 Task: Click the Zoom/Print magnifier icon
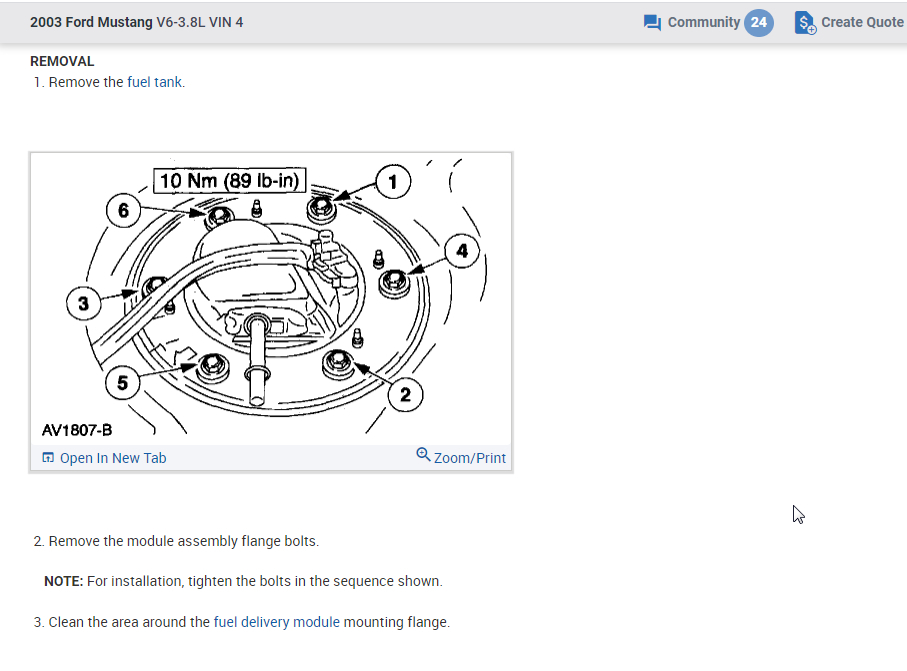pyautogui.click(x=424, y=456)
